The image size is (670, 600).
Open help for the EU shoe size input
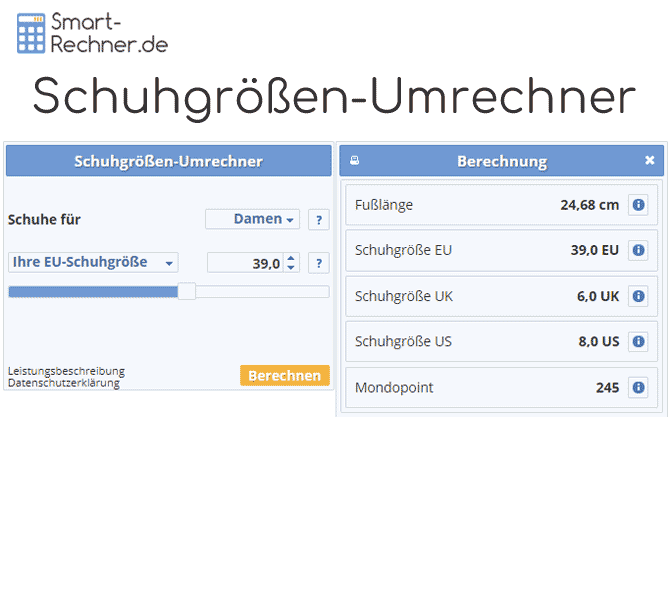(318, 263)
